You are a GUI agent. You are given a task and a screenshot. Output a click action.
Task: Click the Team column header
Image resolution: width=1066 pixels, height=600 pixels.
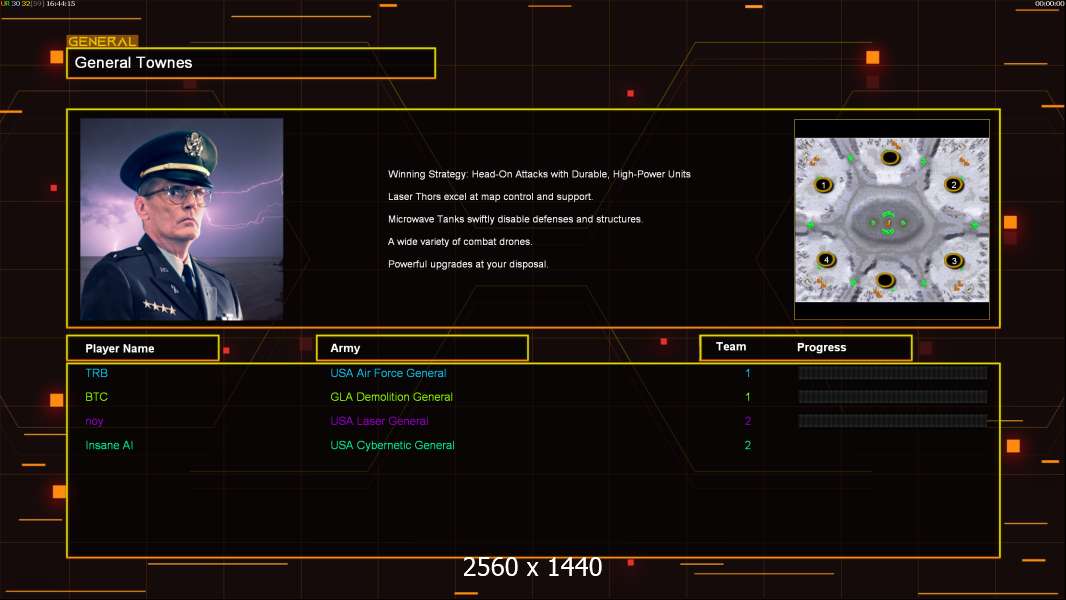click(731, 347)
